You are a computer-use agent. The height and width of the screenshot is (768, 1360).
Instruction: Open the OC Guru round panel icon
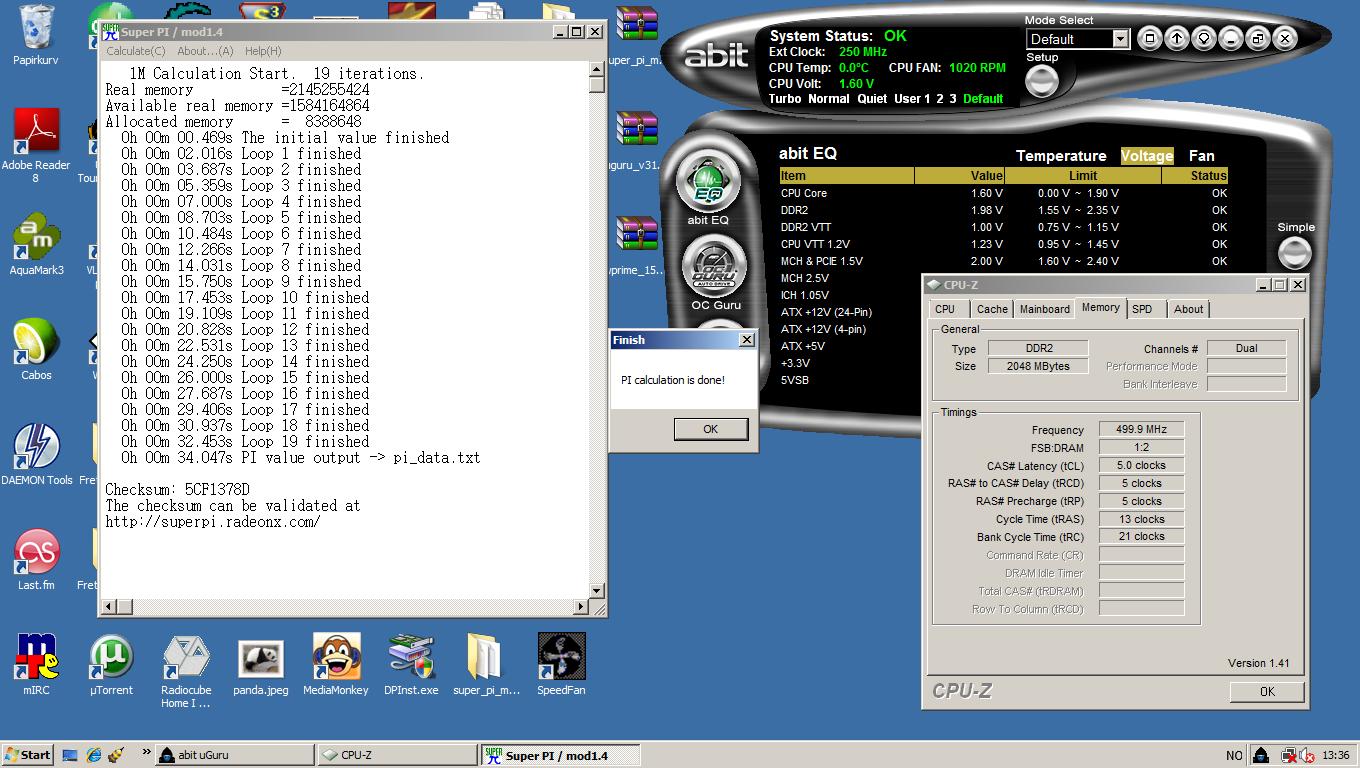pos(715,266)
